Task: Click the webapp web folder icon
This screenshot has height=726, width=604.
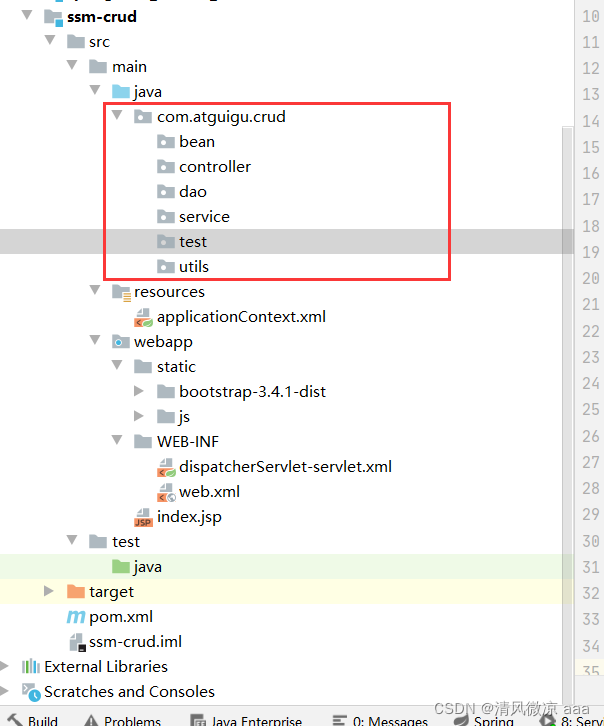Action: coord(120,342)
